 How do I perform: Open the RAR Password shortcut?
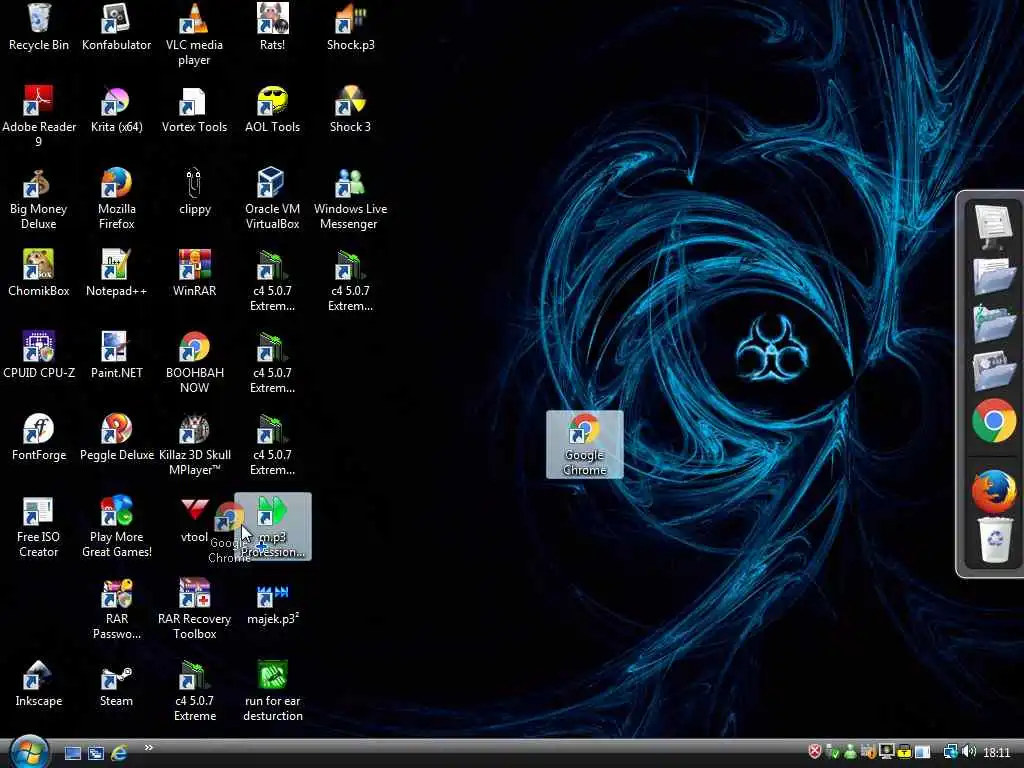116,609
